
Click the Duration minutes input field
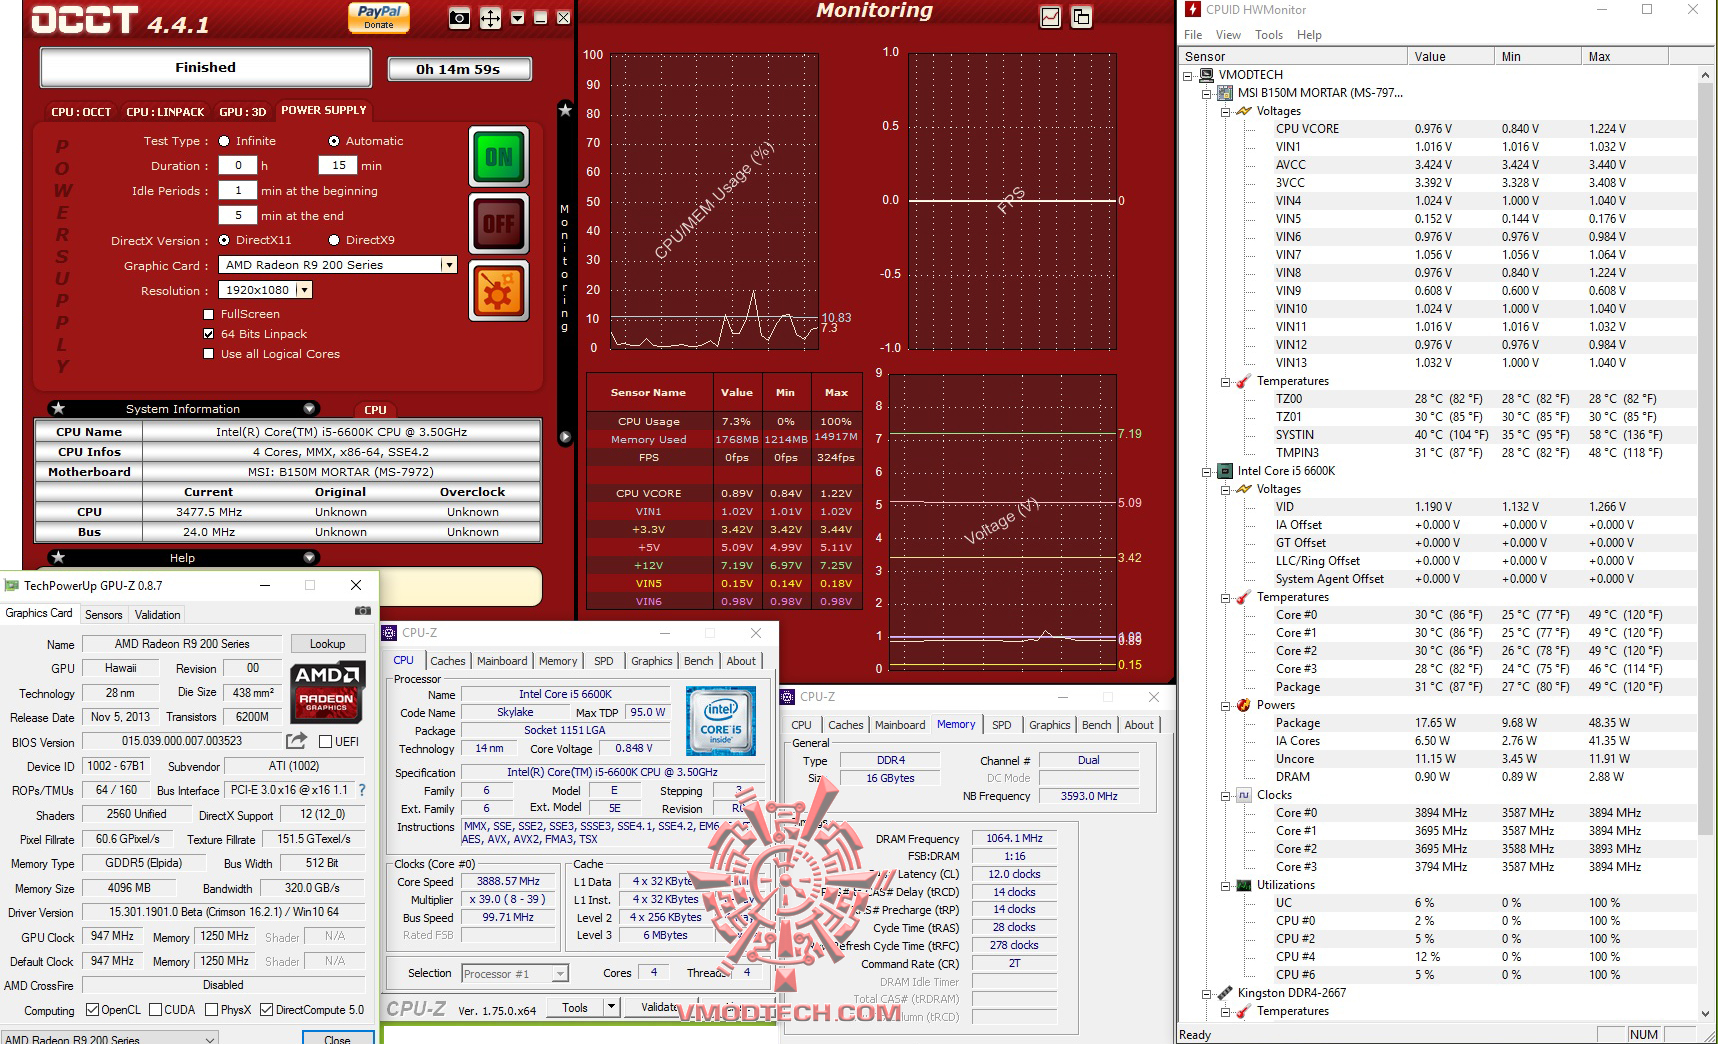point(338,166)
